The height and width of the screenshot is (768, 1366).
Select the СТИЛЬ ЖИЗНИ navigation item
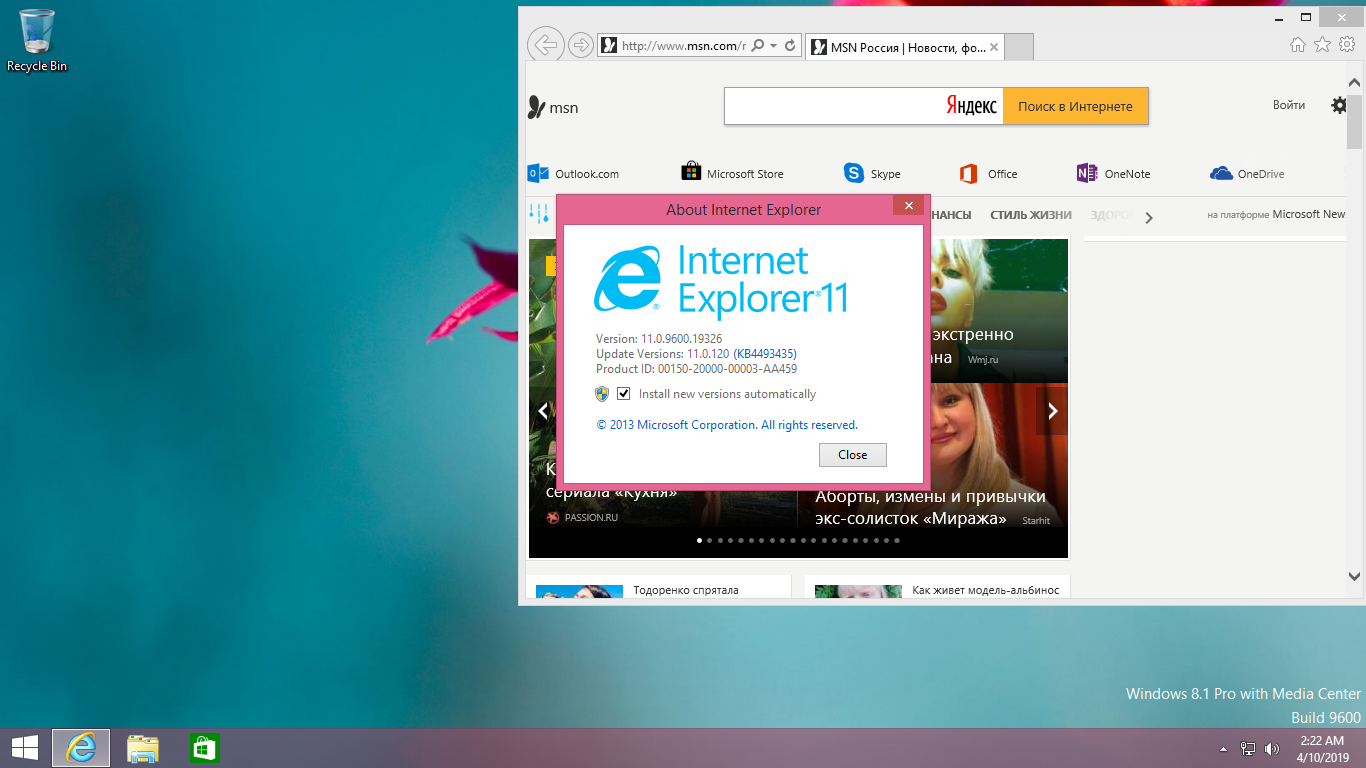tap(1031, 215)
